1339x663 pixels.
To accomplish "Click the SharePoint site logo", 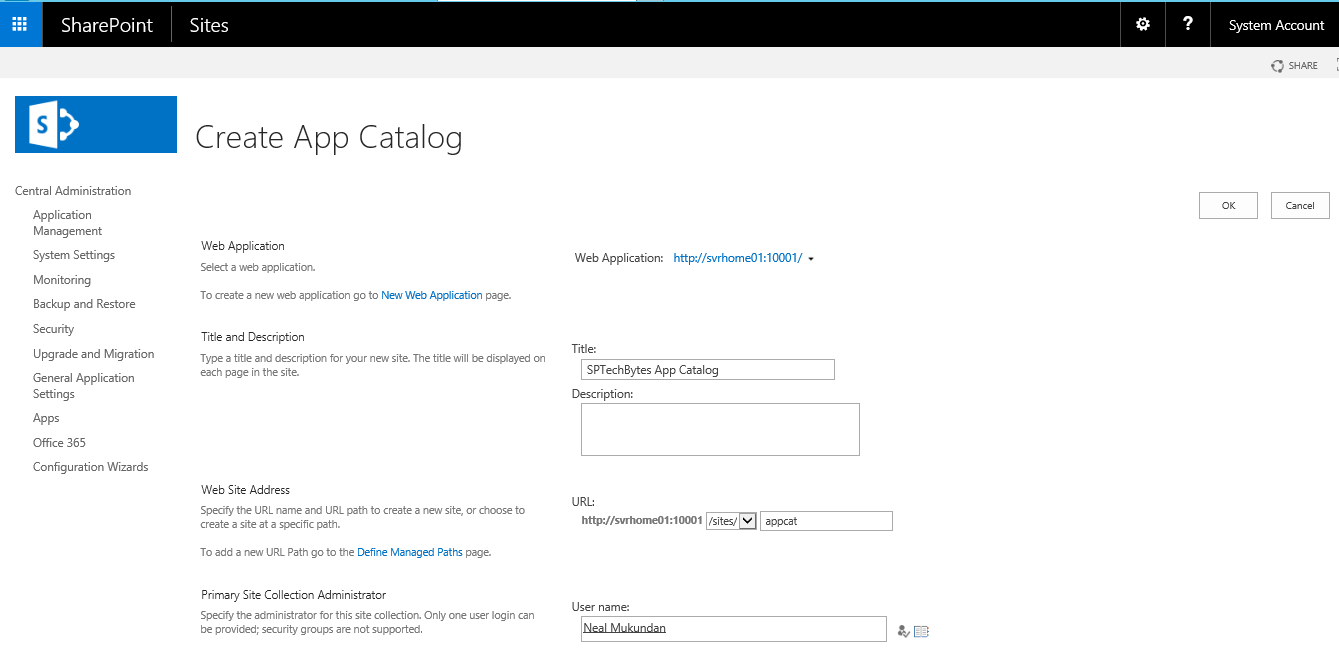I will tap(96, 124).
